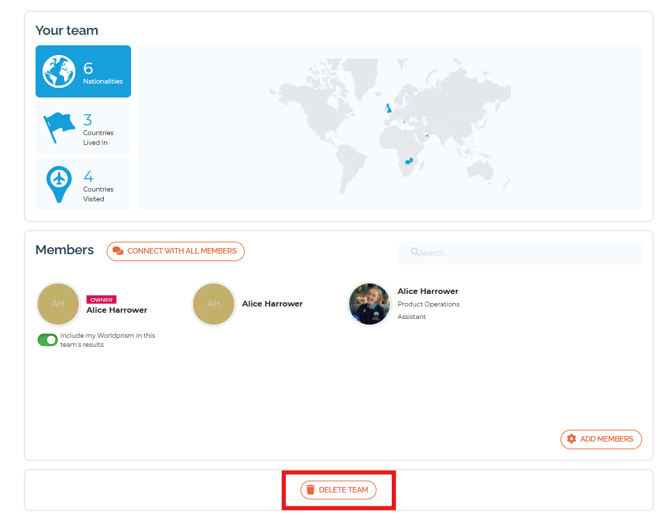Viewport: 670px width, 521px height.
Task: Click the United Kingdom highlighted on the map
Action: pos(388,108)
